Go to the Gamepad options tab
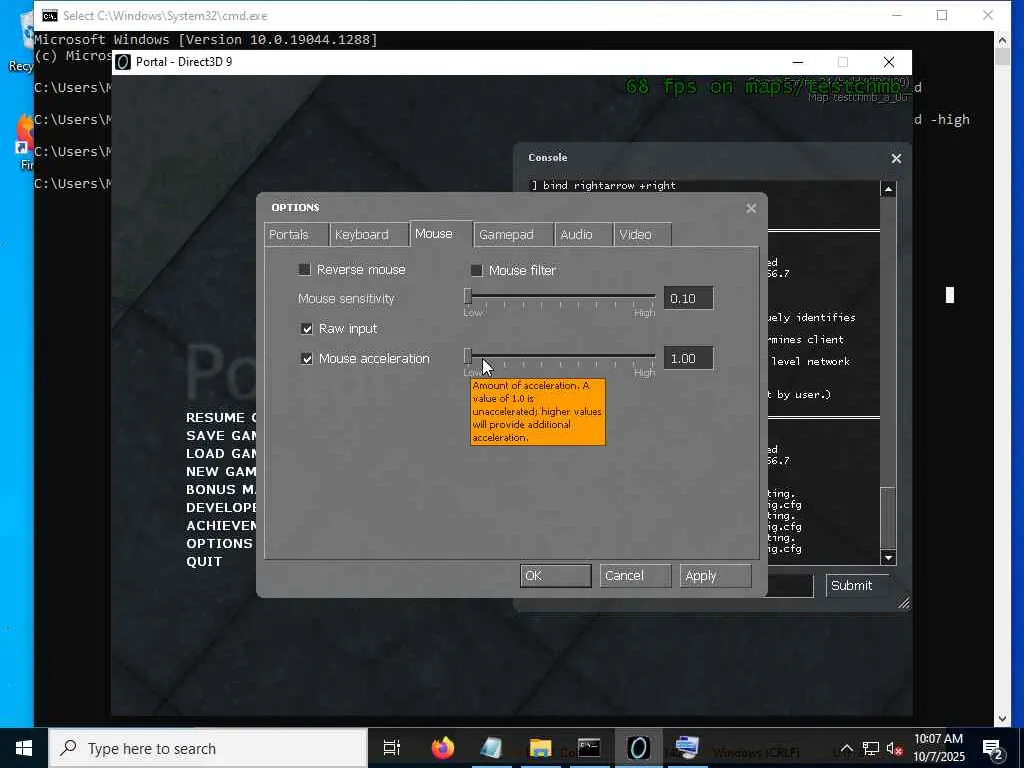This screenshot has height=768, width=1024. point(513,234)
